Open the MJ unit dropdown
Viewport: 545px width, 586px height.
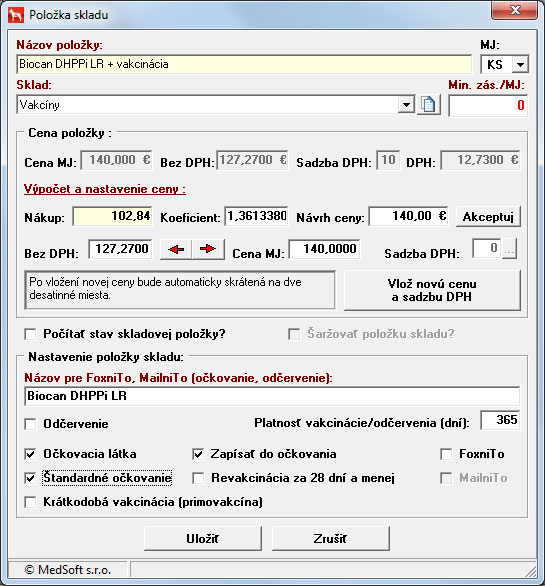520,65
